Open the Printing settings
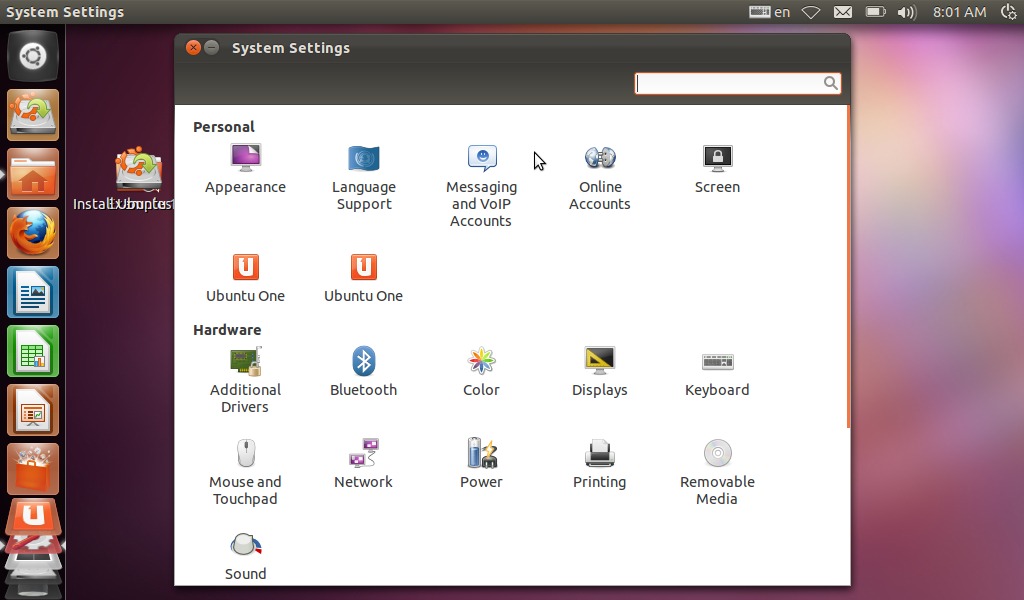Screen dimensions: 1024x600 tap(600, 464)
